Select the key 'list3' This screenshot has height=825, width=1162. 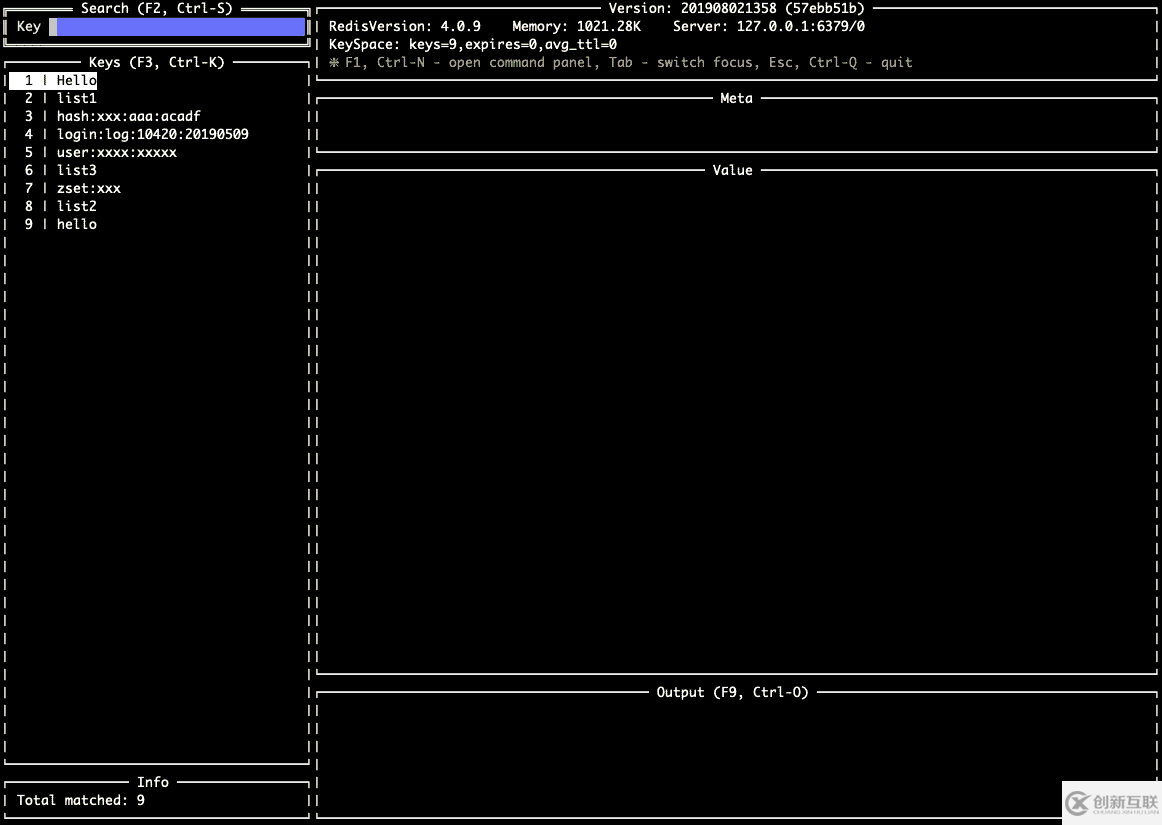pos(76,170)
